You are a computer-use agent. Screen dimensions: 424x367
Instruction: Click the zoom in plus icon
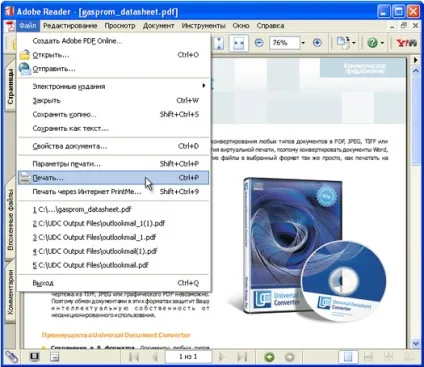pos(317,43)
